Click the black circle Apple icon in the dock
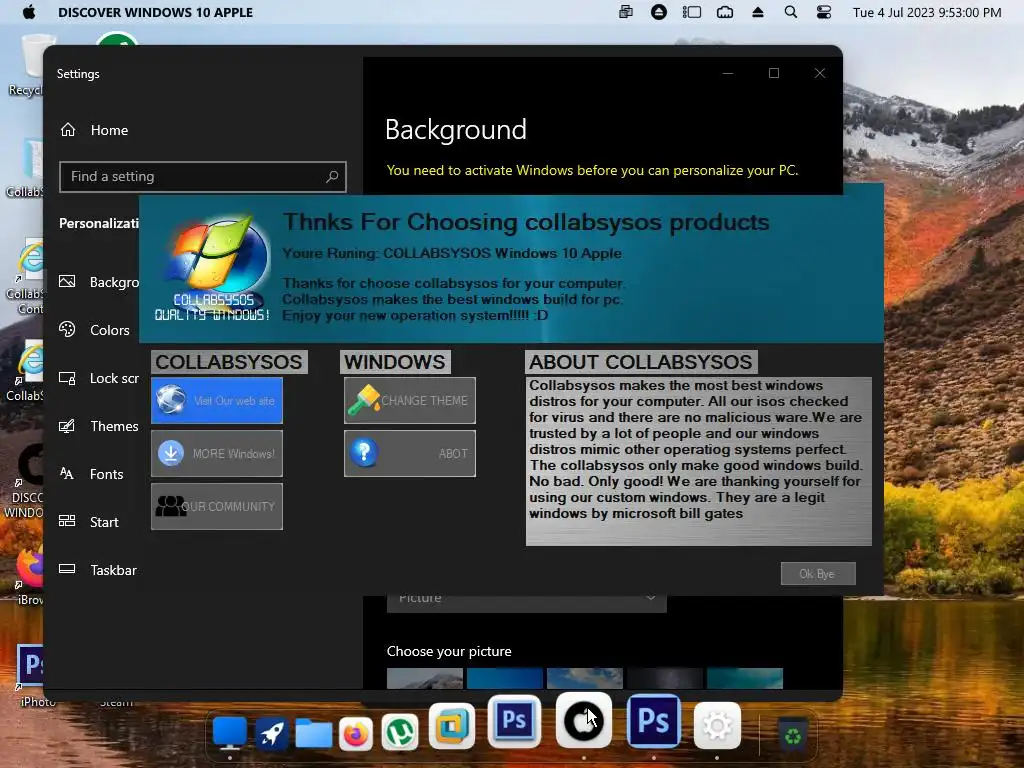 [x=583, y=720]
